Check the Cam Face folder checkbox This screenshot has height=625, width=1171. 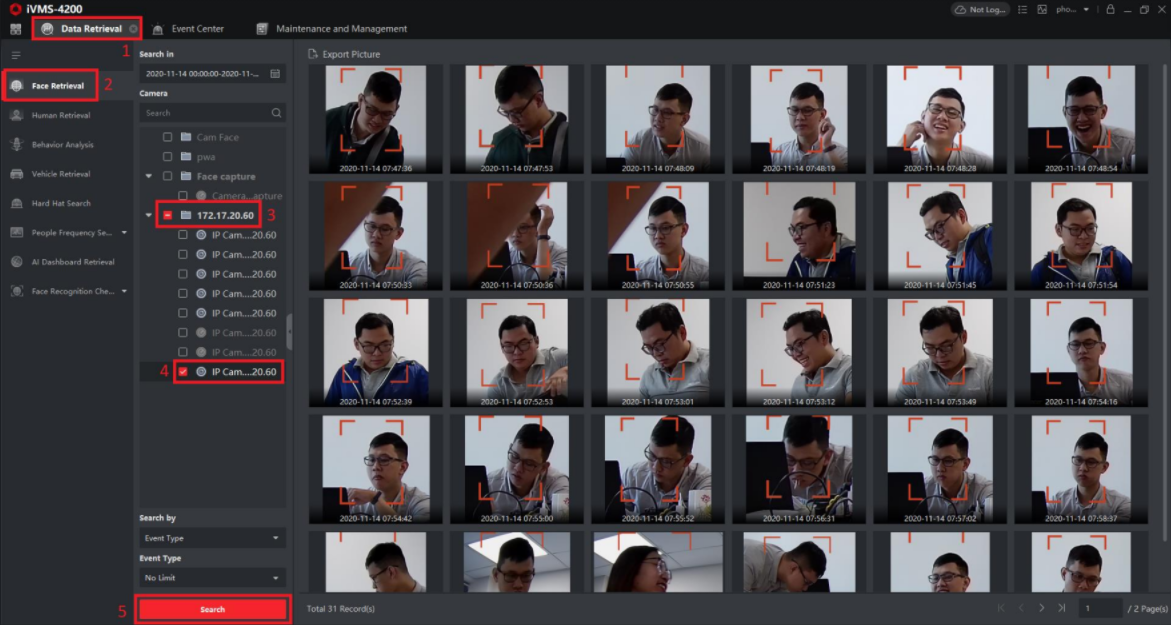(x=168, y=137)
